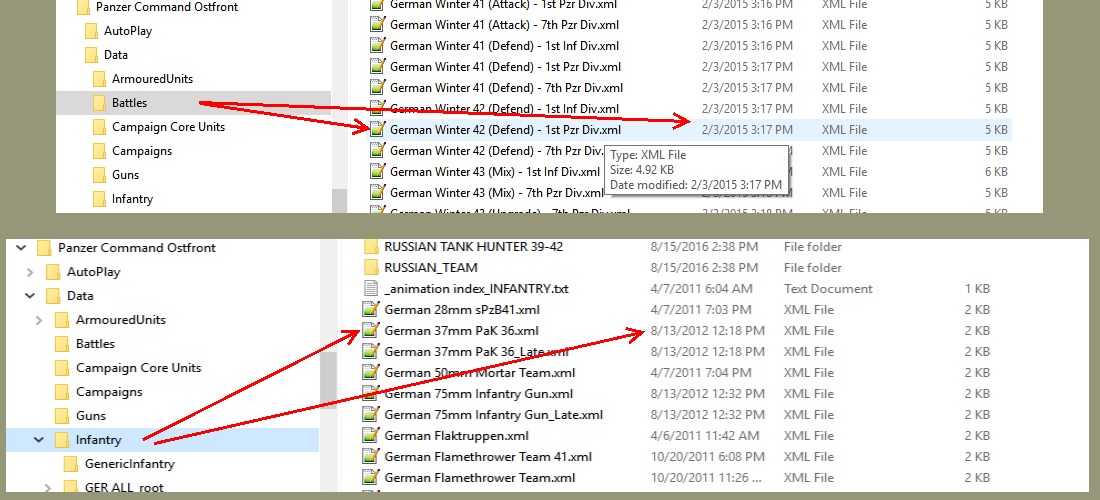
Task: Click the icon beside German 37mm PaK 36.xml
Action: (370, 330)
